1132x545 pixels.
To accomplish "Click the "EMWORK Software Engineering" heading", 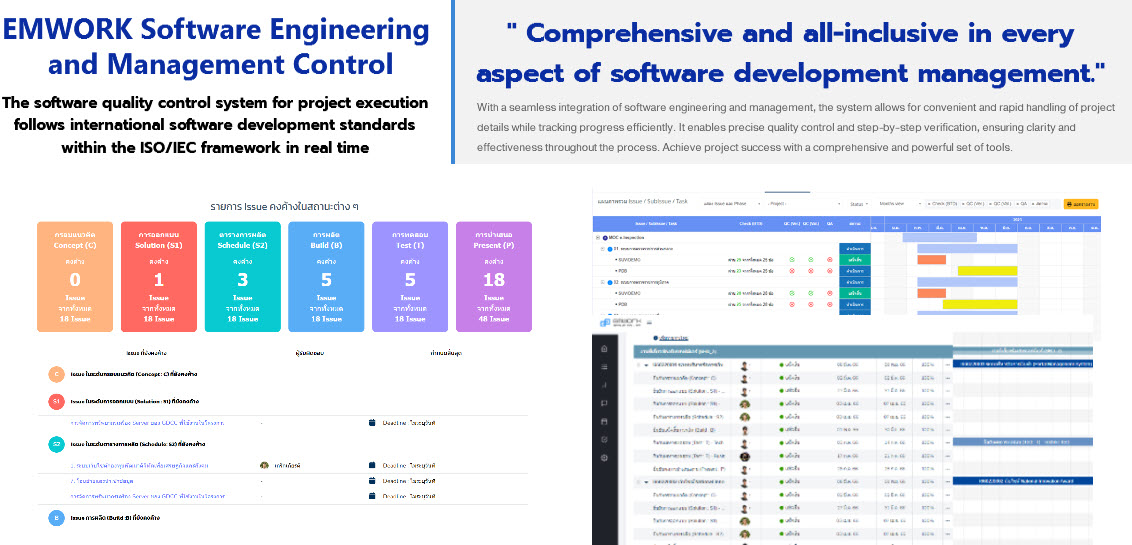I will [x=216, y=30].
